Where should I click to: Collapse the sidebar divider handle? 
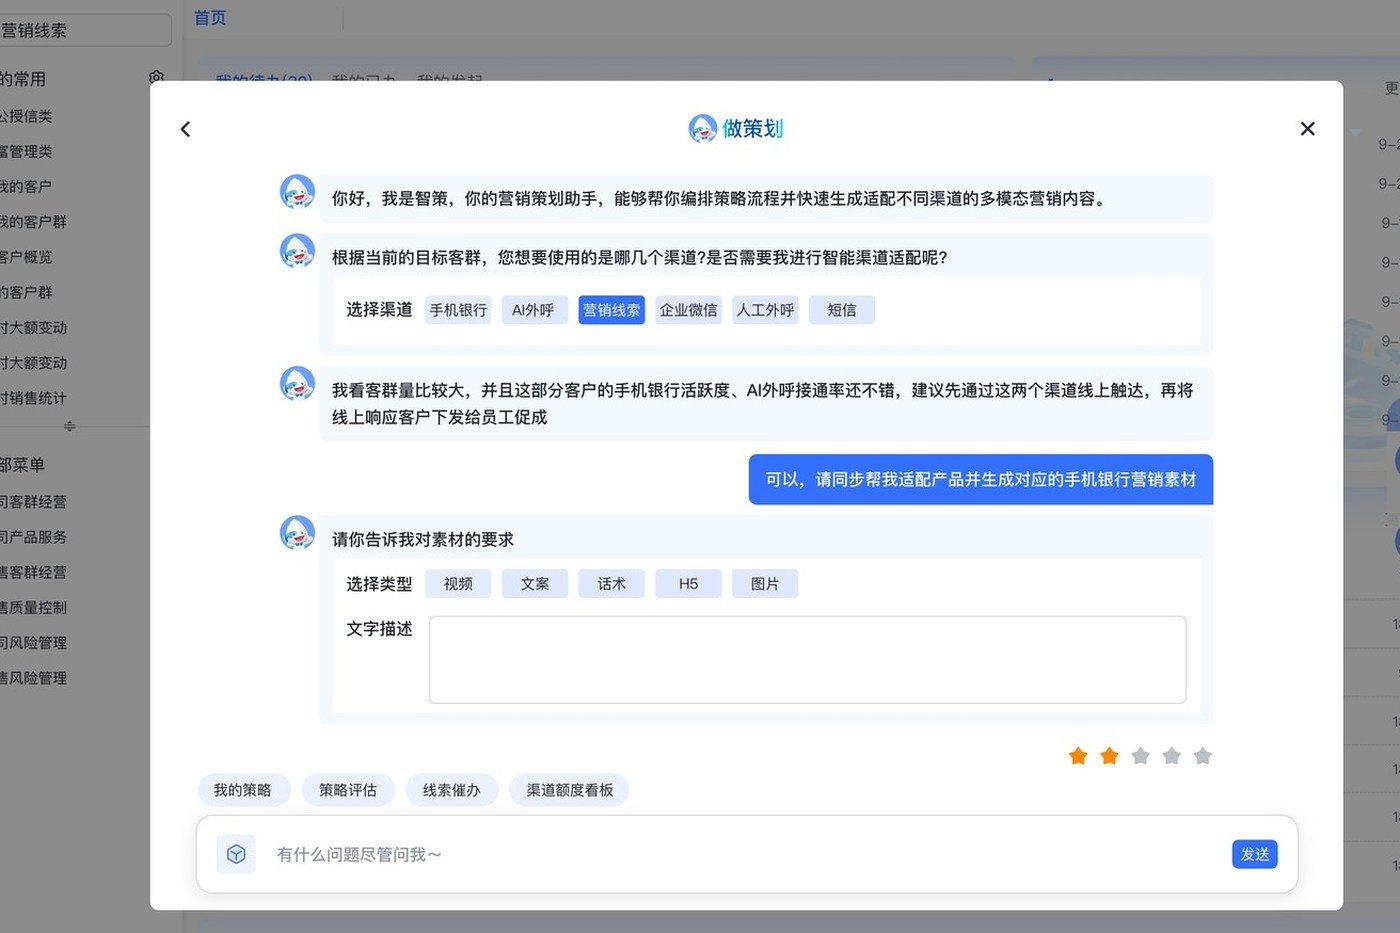pos(69,427)
